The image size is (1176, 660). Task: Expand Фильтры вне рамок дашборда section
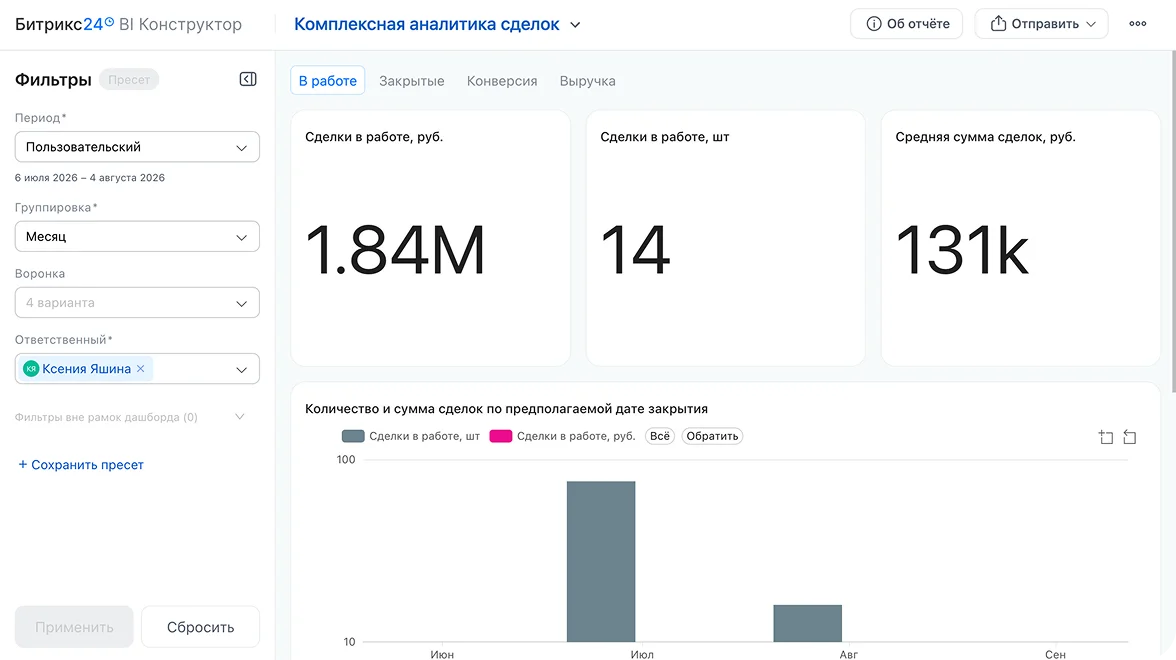[240, 417]
